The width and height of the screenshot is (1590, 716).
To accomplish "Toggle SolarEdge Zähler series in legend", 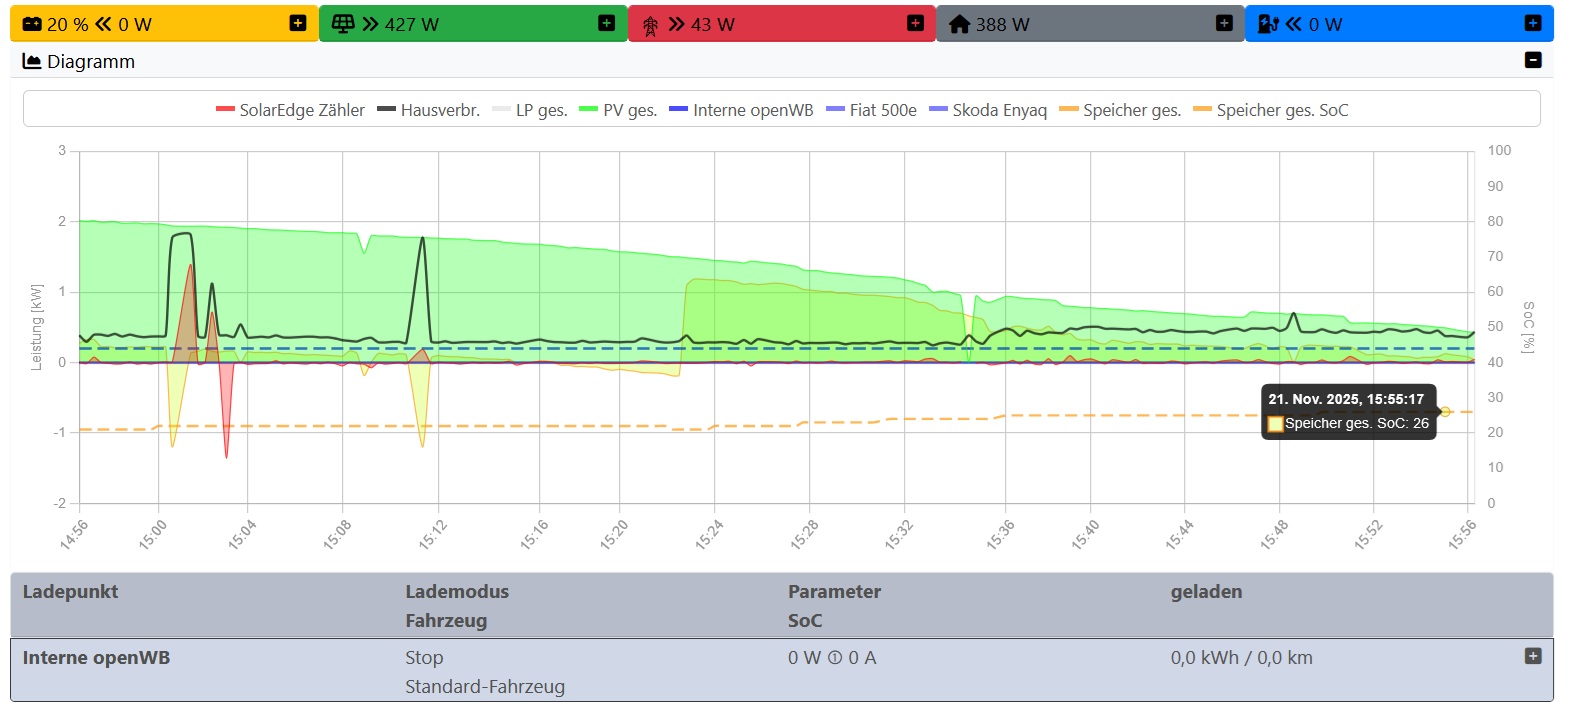I will click(290, 110).
